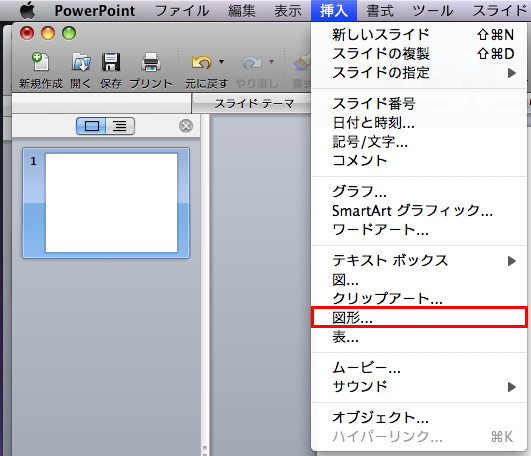This screenshot has width=531, height=456.
Task: Select slide 1 thumbnail
Action: pyautogui.click(x=106, y=203)
